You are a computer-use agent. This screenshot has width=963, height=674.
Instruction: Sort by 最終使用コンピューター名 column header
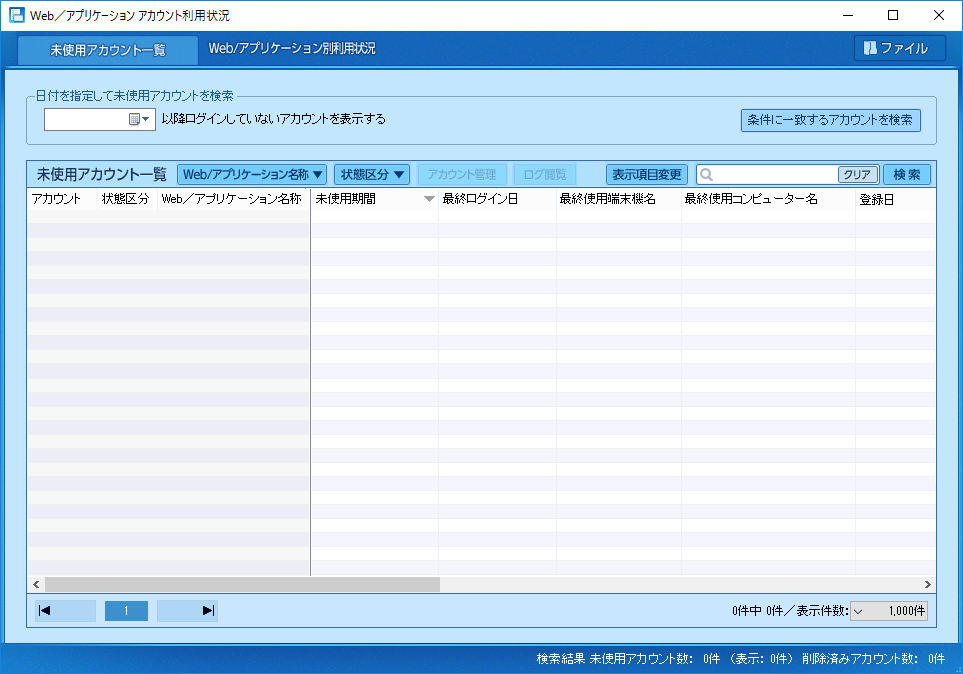coord(768,199)
